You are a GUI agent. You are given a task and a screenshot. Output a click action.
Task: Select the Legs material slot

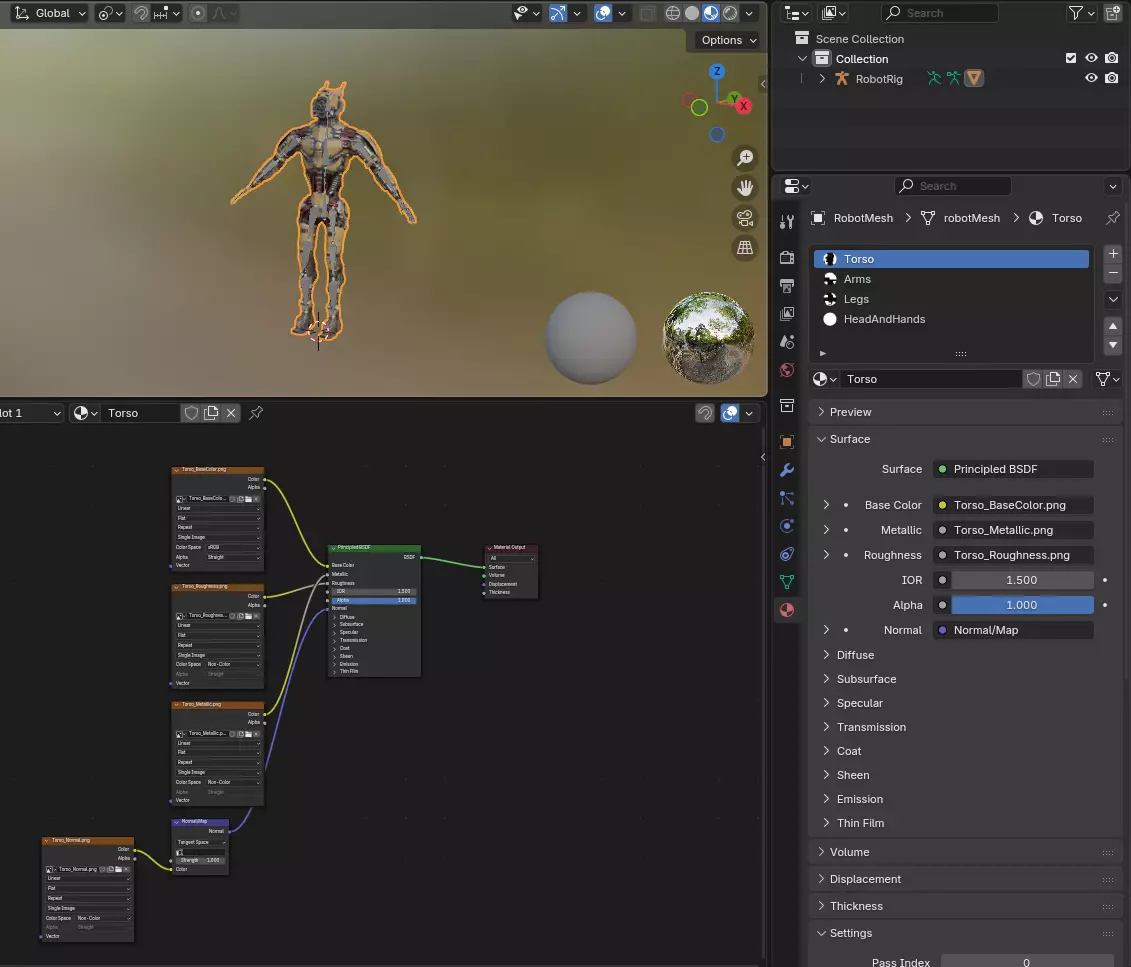tap(951, 299)
